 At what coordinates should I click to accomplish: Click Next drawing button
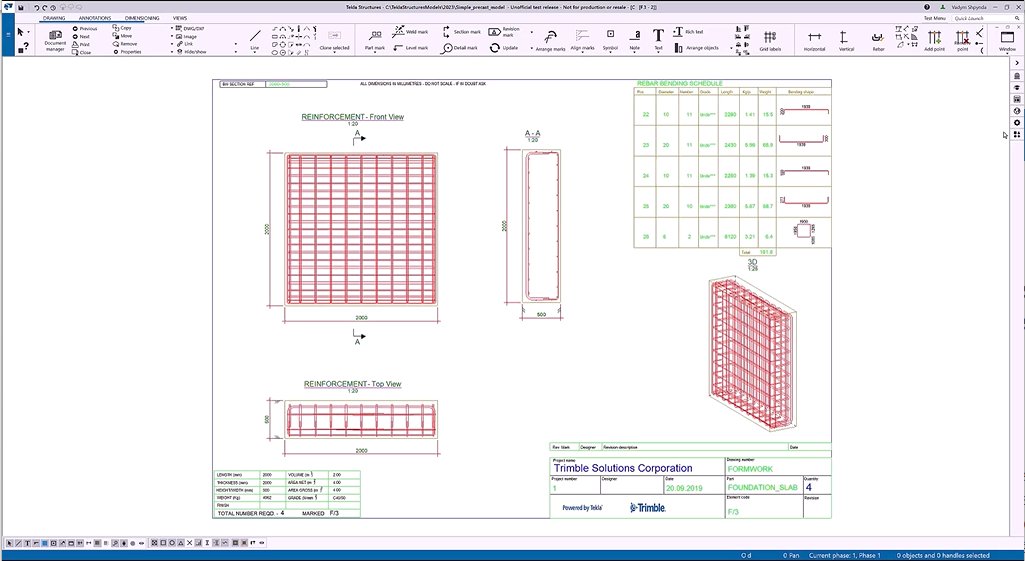82,37
